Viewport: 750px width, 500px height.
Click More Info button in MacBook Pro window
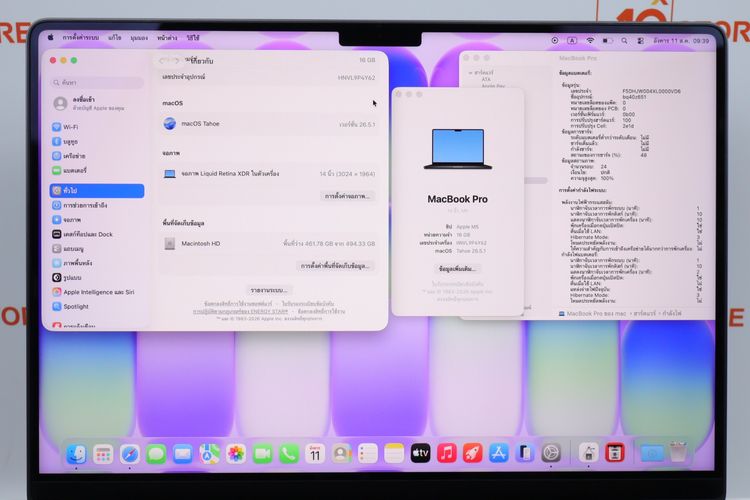457,269
